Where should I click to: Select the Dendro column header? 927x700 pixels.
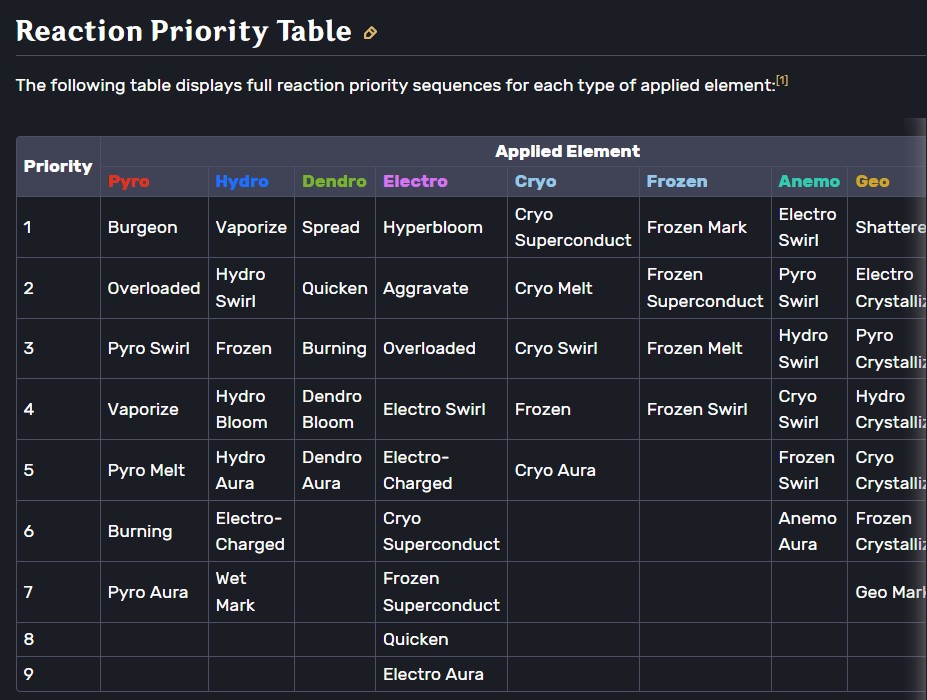[334, 181]
